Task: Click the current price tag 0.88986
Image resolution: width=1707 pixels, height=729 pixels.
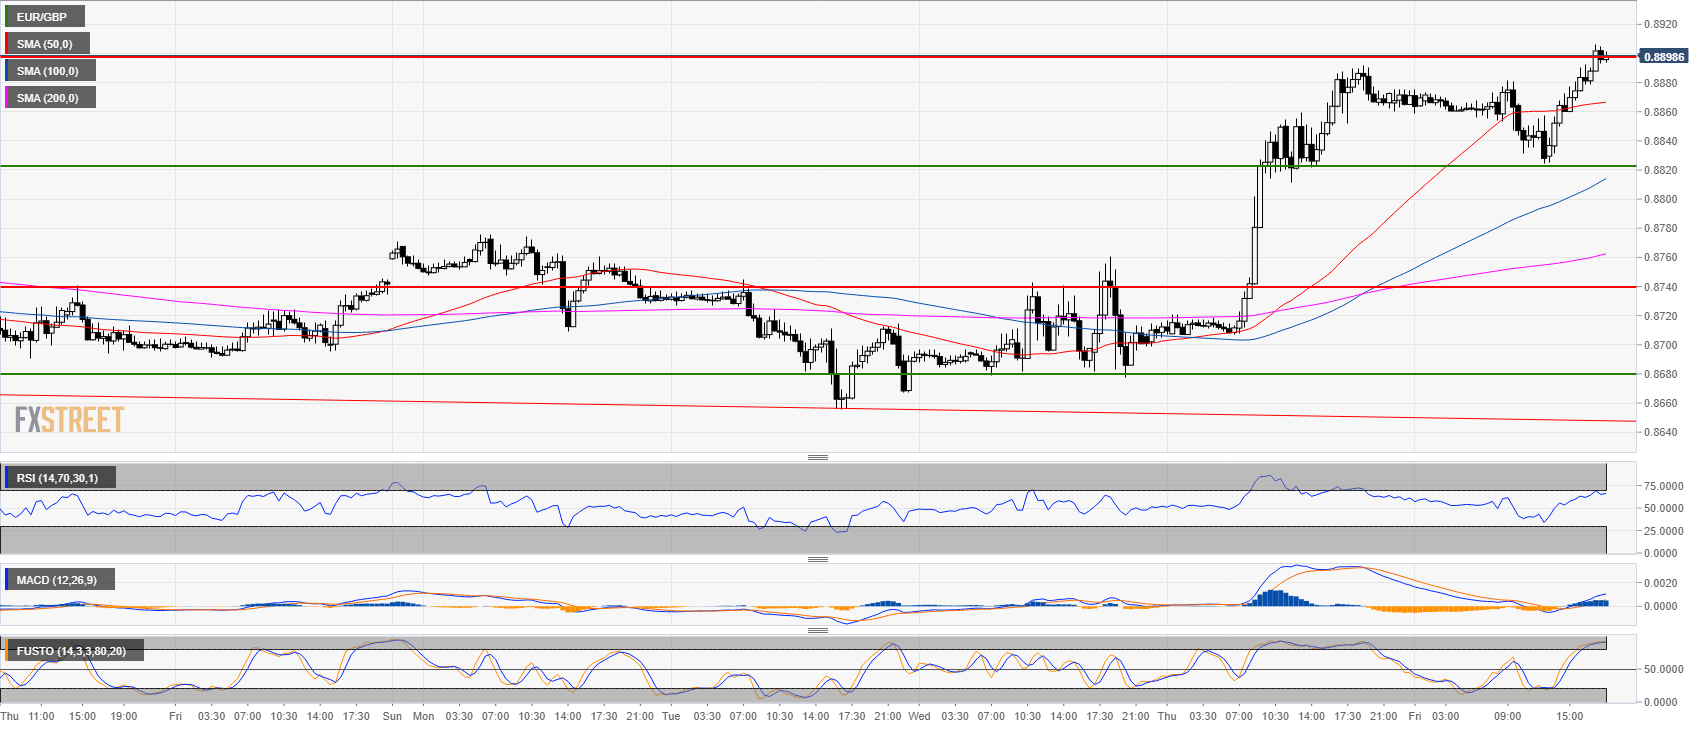Action: pyautogui.click(x=1663, y=57)
